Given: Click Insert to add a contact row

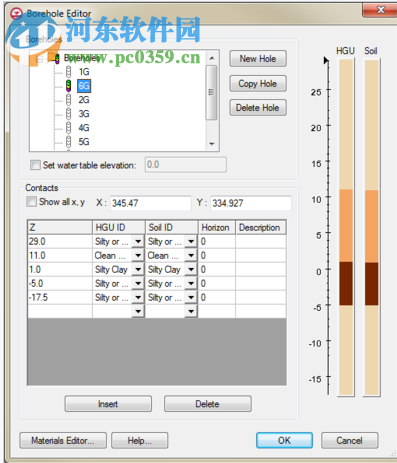Looking at the screenshot, I should (108, 404).
